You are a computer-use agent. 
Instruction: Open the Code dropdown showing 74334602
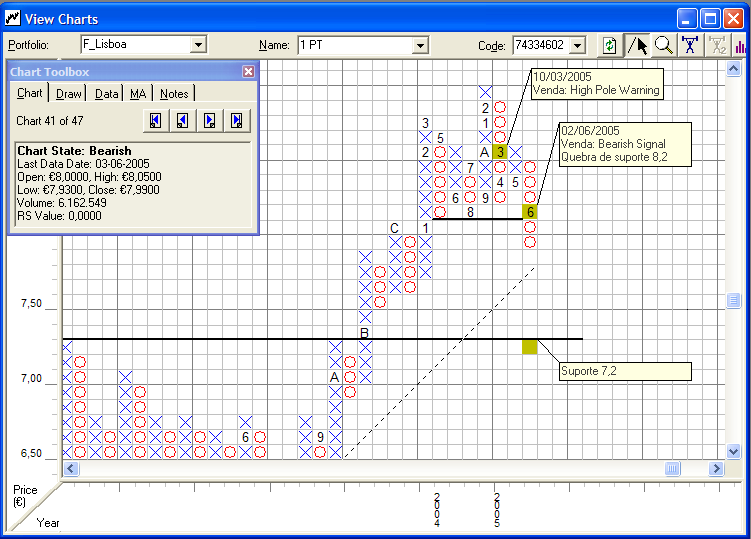pyautogui.click(x=577, y=45)
